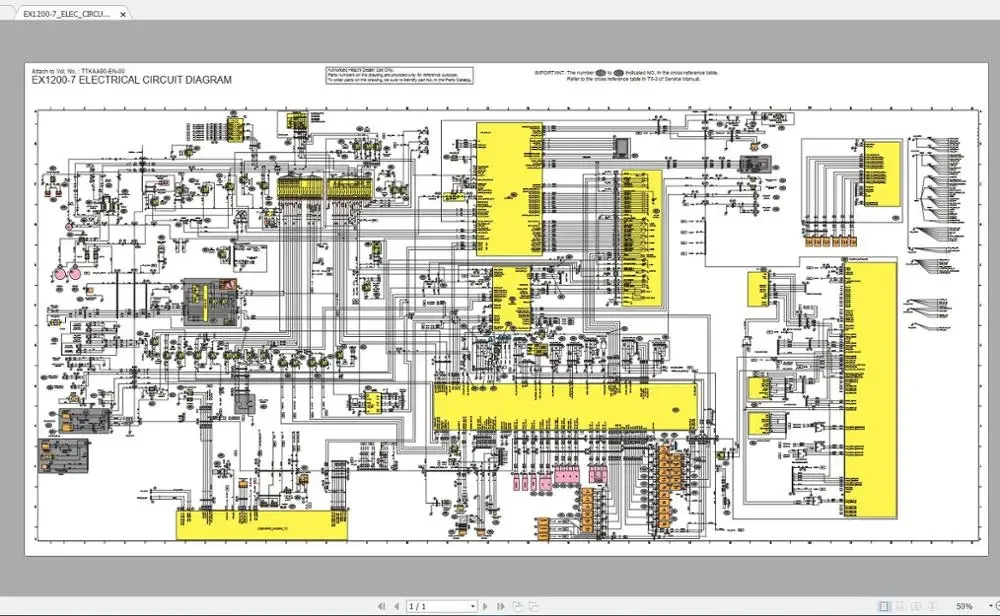Toggle continuous scrolling page layout
The width and height of the screenshot is (1000, 616).
899,606
